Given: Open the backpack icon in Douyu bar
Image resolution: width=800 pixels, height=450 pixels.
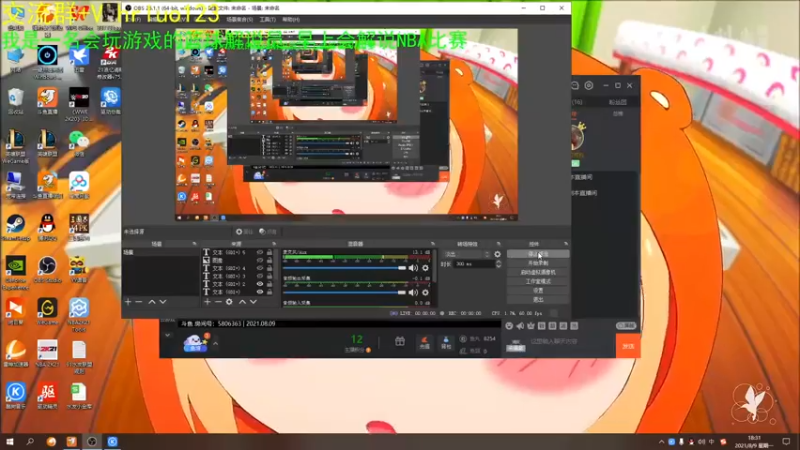Looking at the screenshot, I should click(446, 342).
